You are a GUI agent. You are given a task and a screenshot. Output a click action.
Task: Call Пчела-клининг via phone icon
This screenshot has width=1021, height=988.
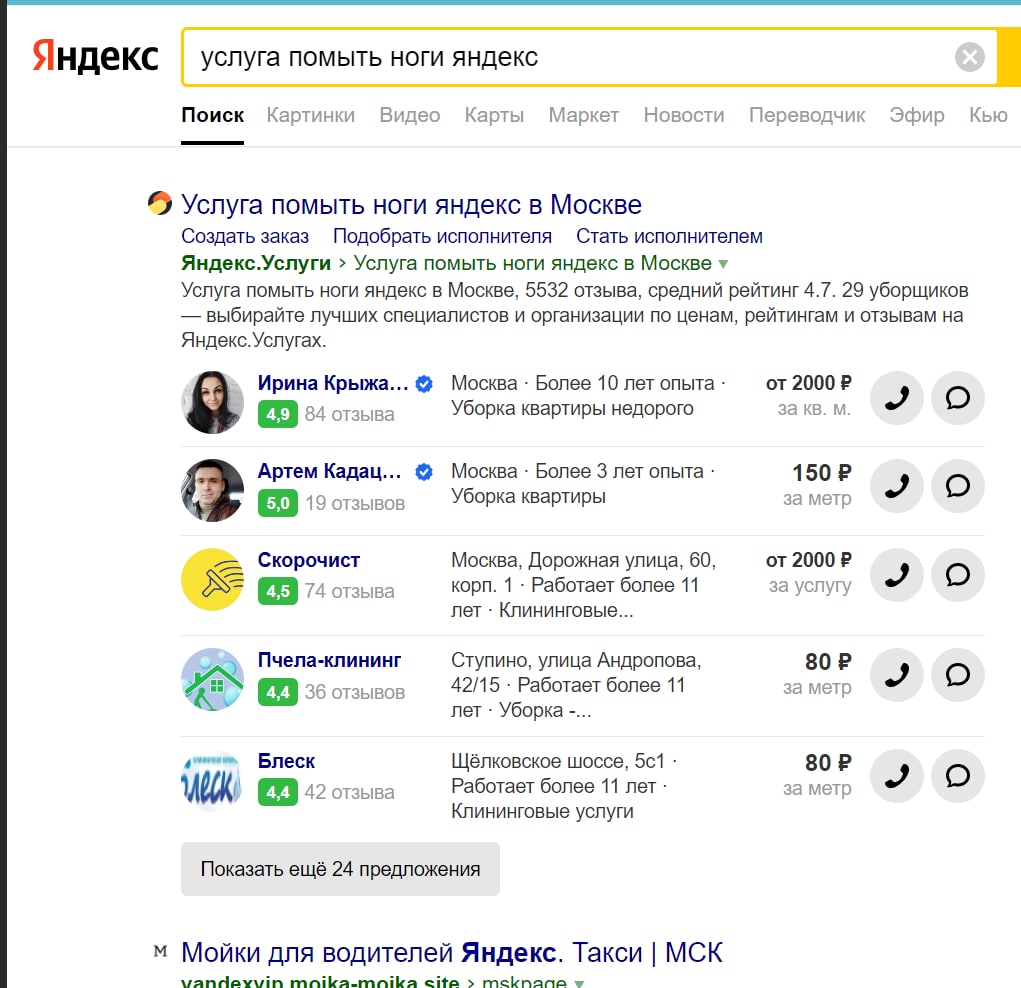tap(897, 675)
